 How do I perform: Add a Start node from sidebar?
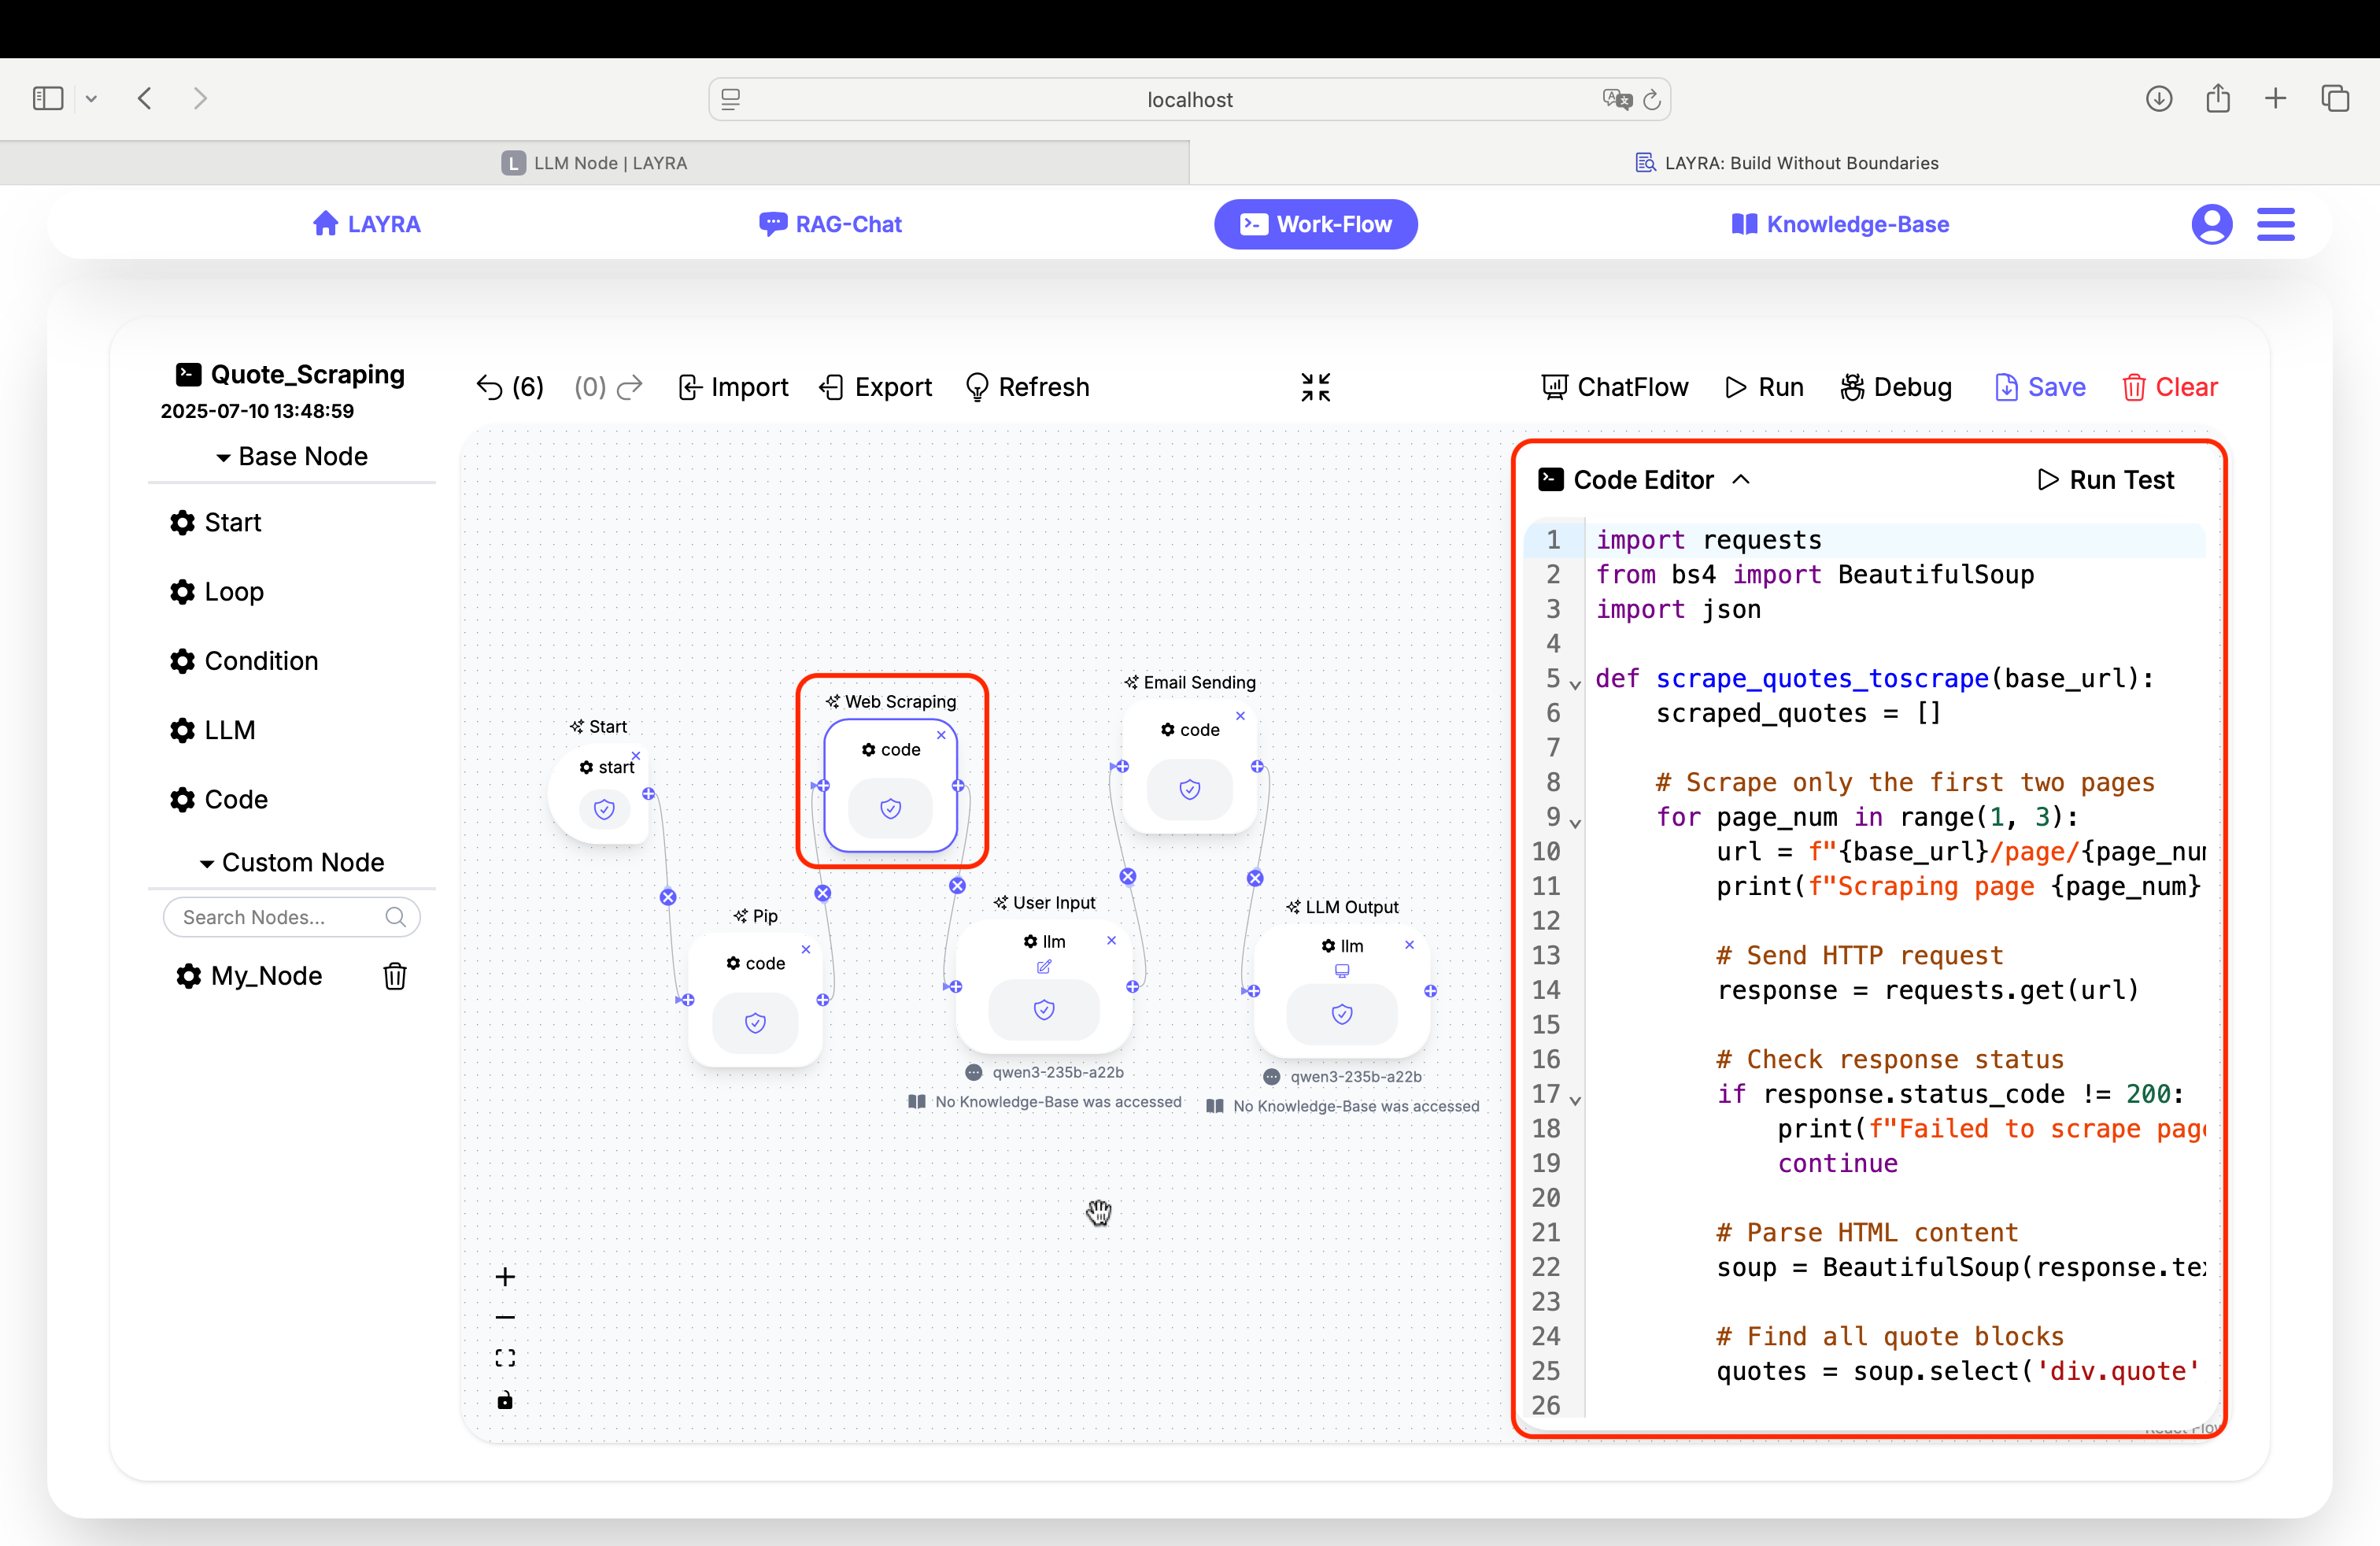click(x=215, y=523)
